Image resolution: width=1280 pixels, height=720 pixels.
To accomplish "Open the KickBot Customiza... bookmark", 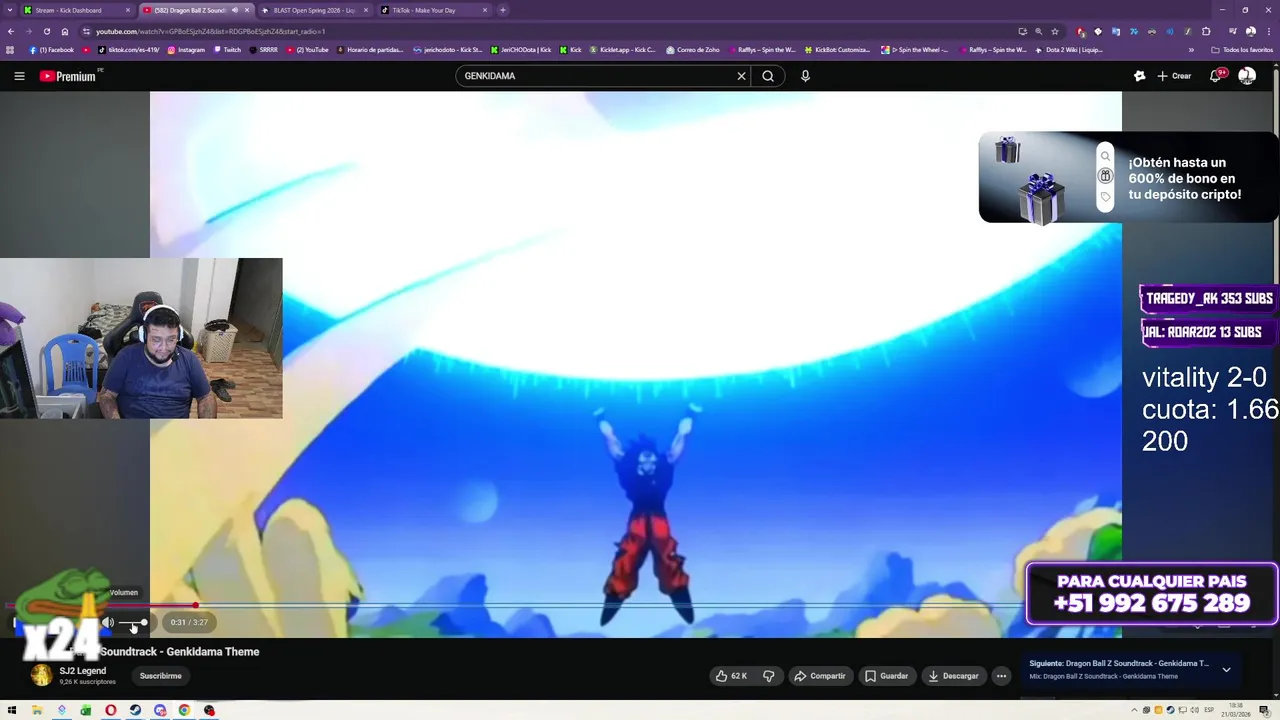I will (x=837, y=49).
